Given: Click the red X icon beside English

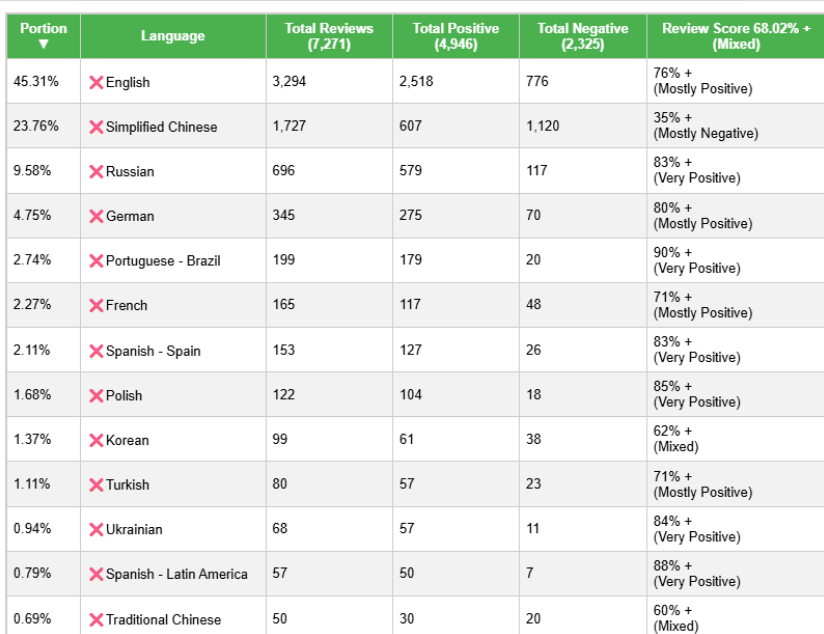Looking at the screenshot, I should [96, 83].
